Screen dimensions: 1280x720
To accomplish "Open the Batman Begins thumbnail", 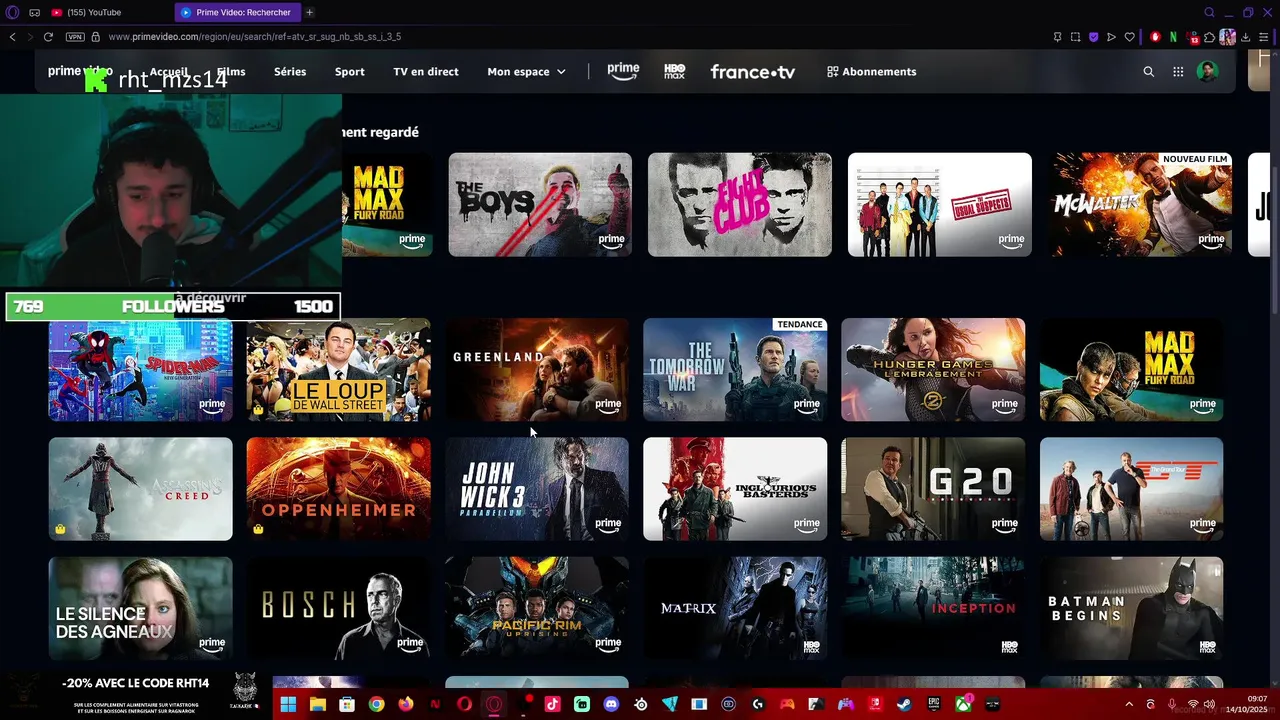I will 1131,608.
